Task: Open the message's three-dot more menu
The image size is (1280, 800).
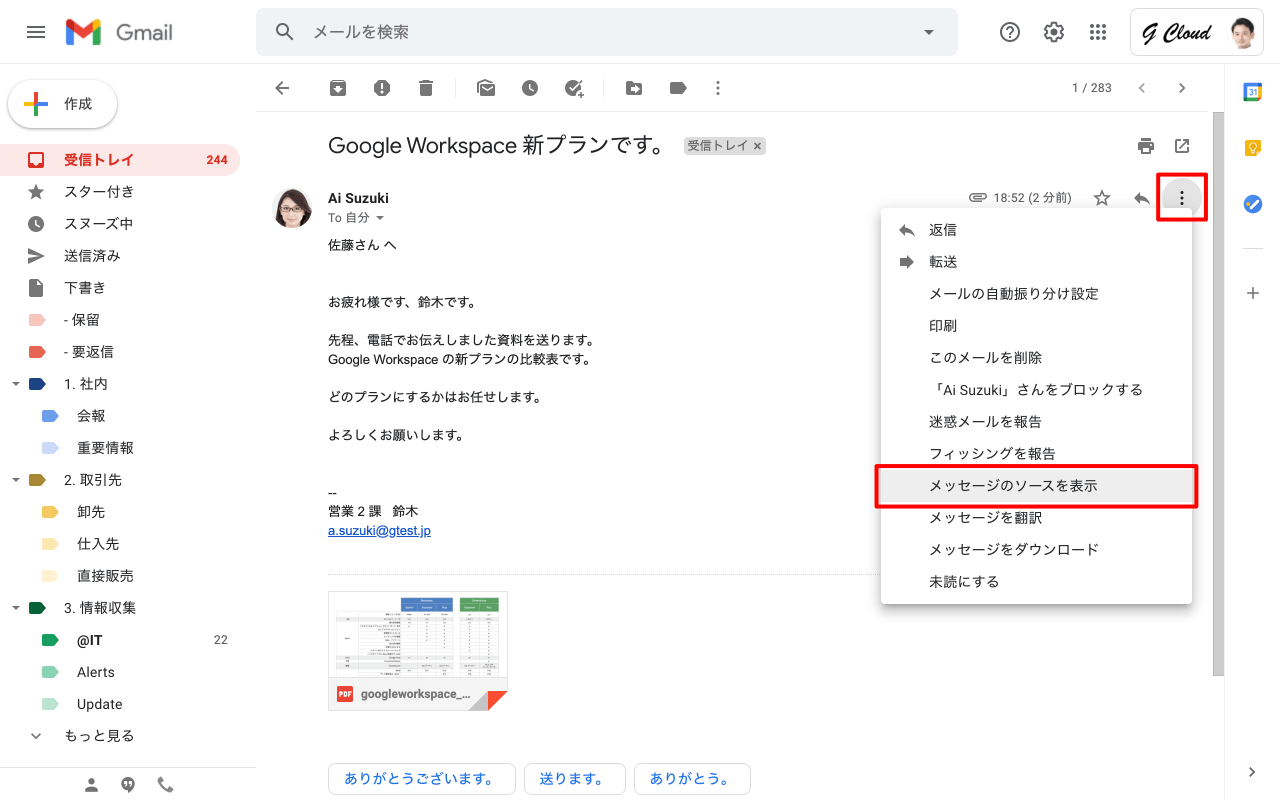Action: pos(1182,198)
